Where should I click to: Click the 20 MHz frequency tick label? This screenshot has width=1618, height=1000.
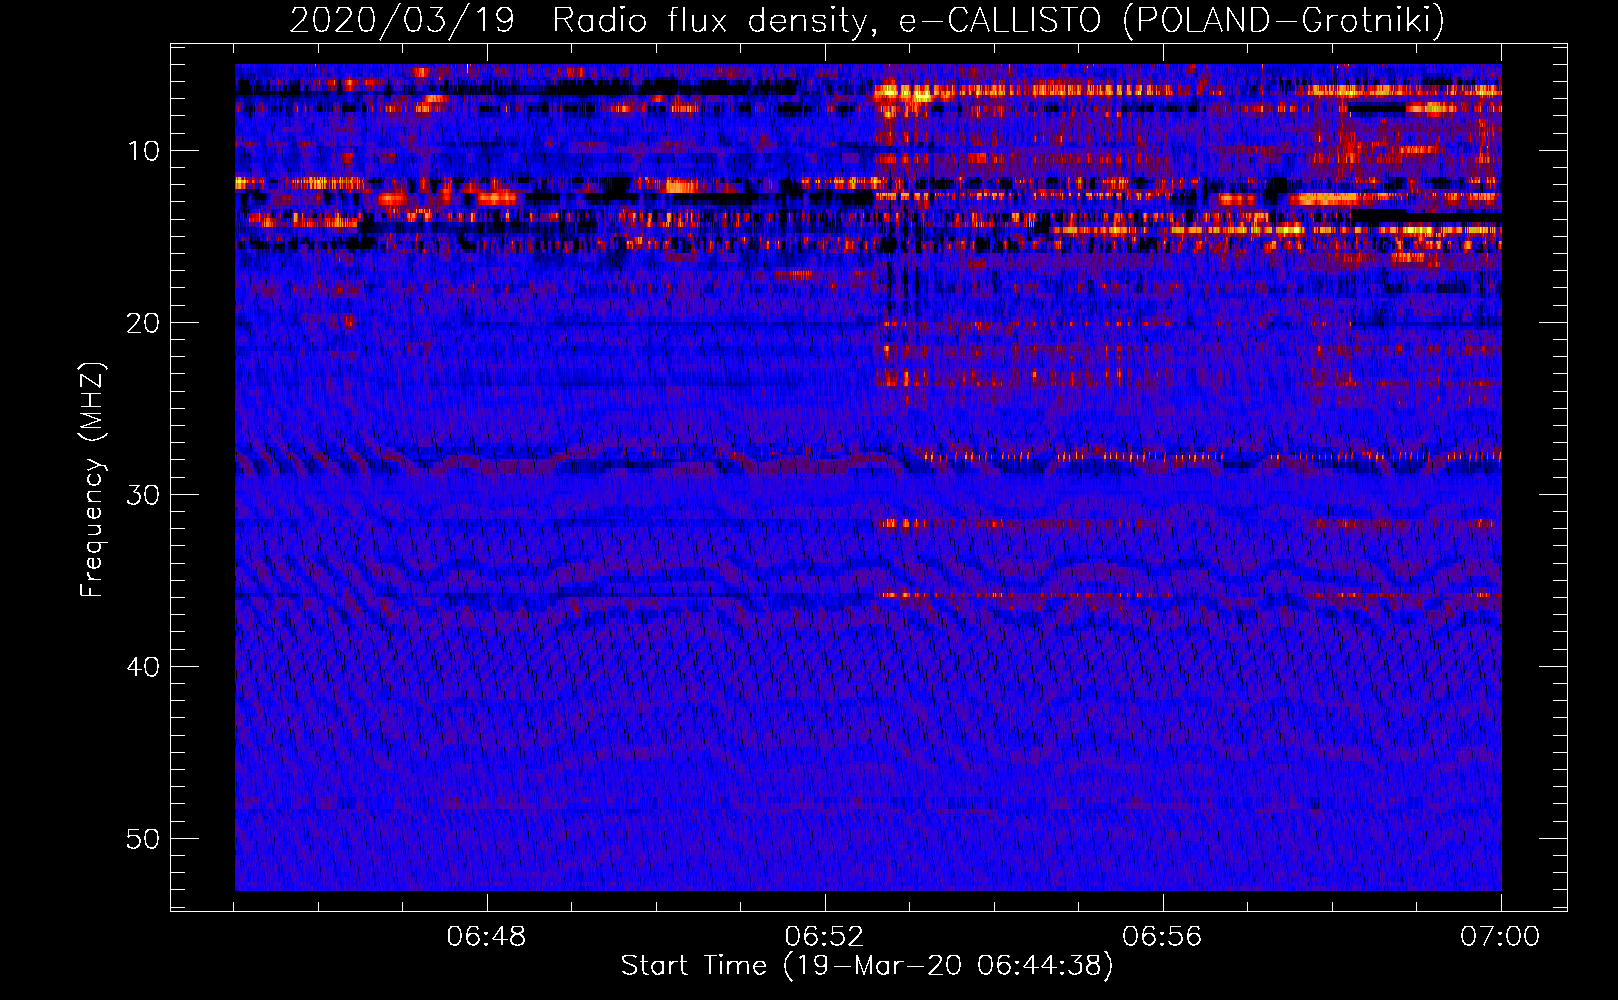pyautogui.click(x=144, y=323)
